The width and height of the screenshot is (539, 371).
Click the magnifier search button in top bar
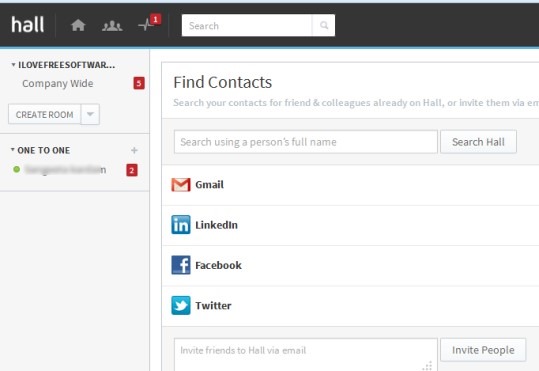tap(323, 25)
